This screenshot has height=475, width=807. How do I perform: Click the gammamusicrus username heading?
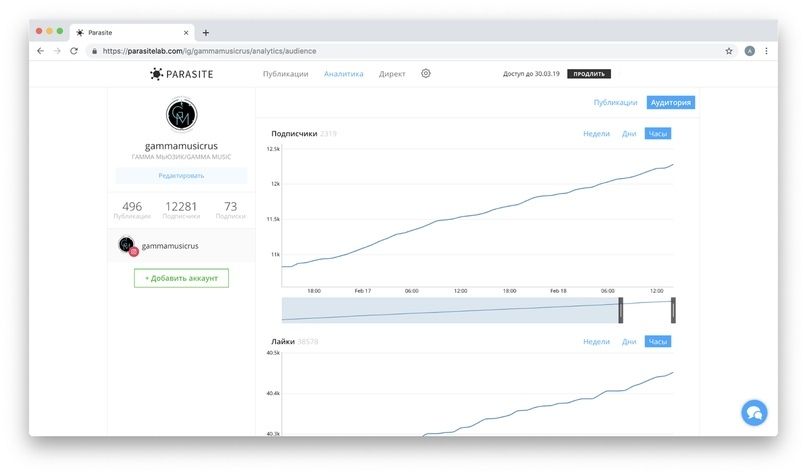click(181, 146)
